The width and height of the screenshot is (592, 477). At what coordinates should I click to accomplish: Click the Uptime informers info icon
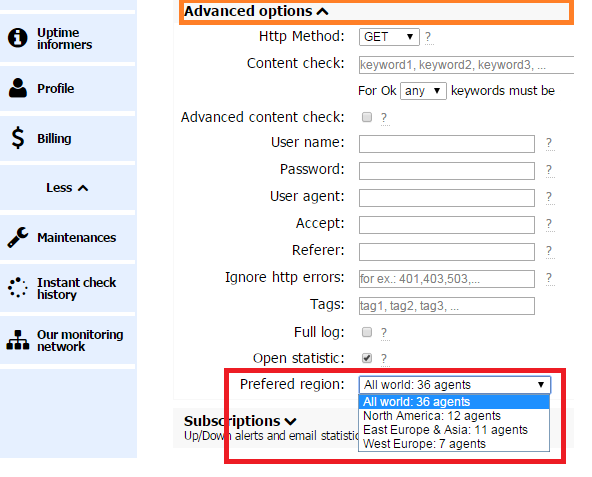coord(18,38)
